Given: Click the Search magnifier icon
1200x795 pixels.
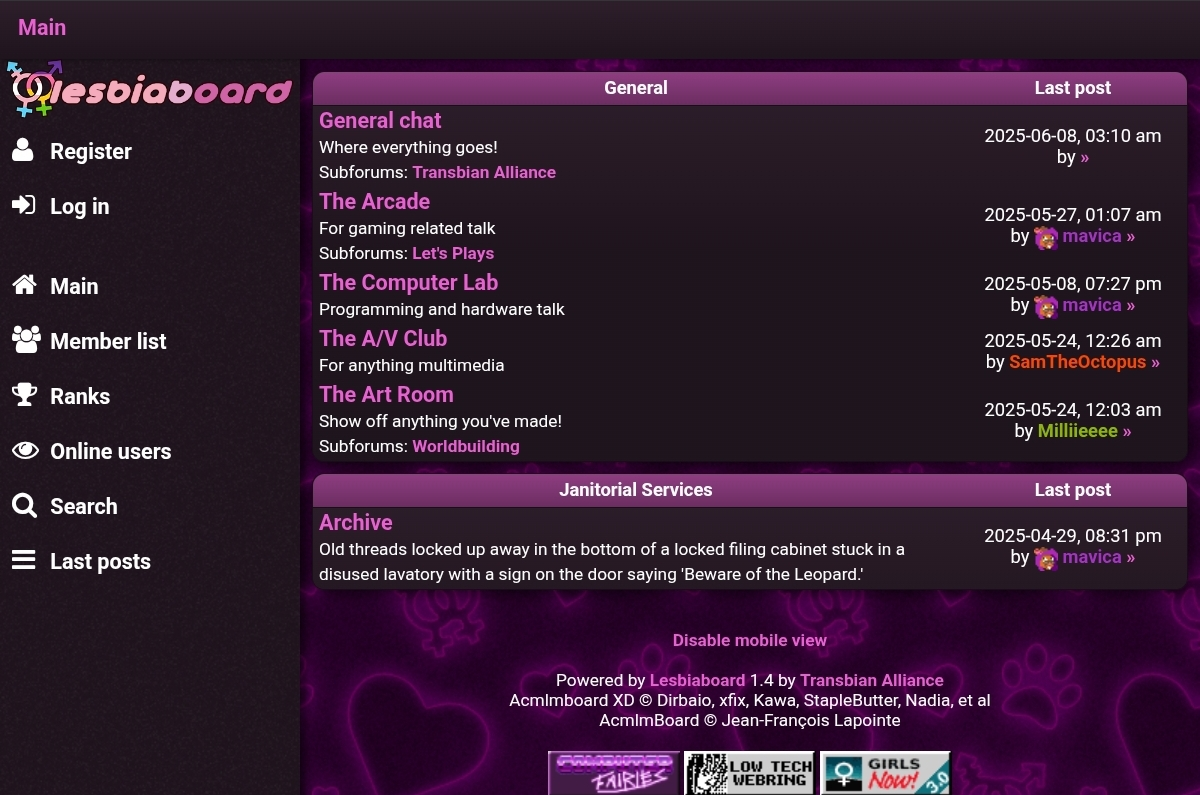Looking at the screenshot, I should tap(24, 505).
